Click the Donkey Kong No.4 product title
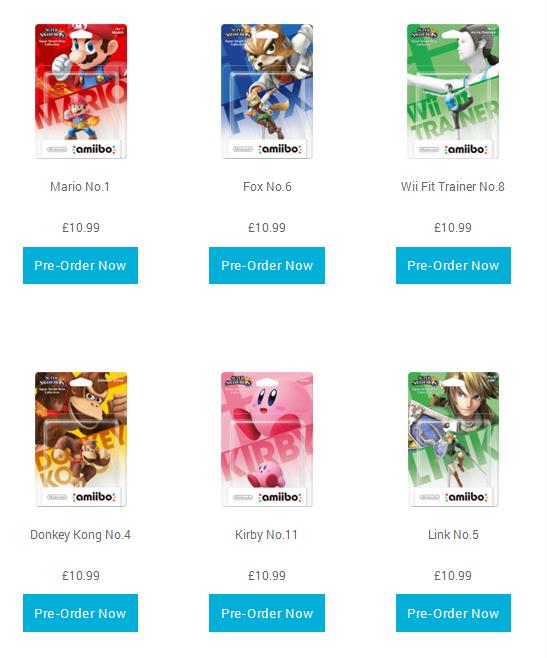 coord(80,535)
